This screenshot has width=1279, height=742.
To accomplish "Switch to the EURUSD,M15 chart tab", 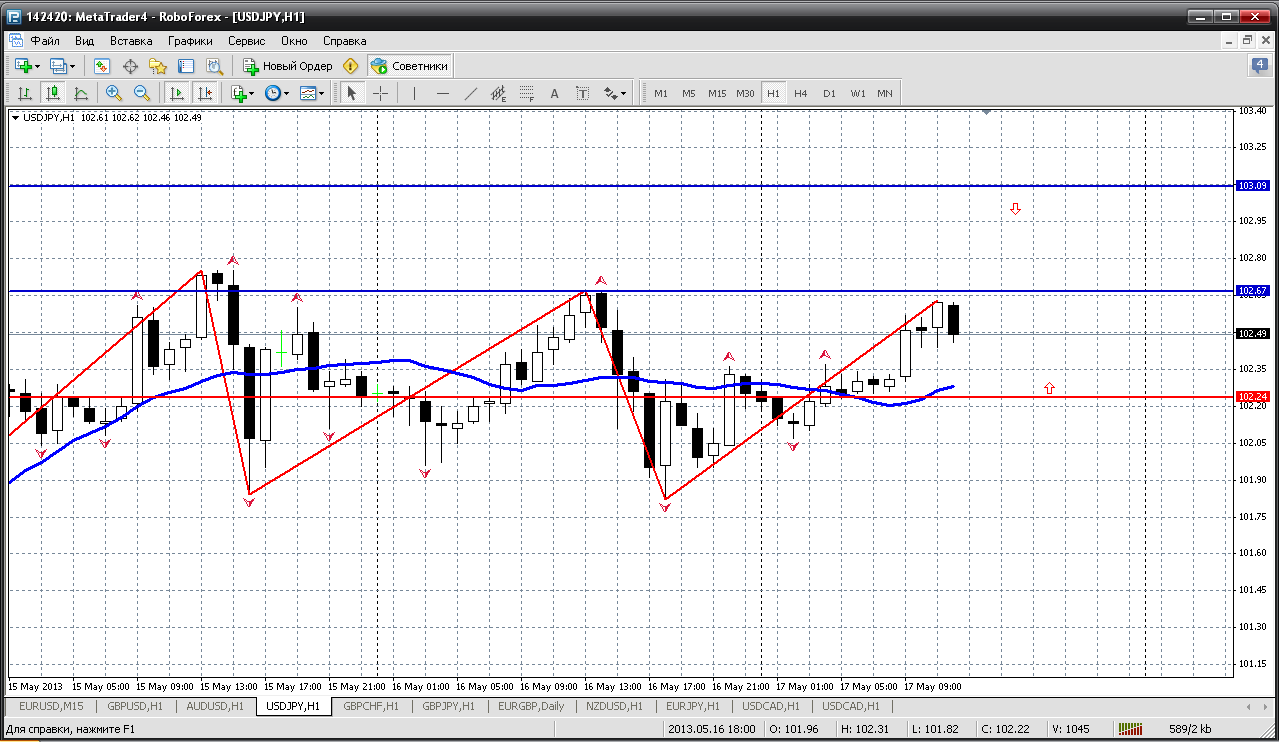I will 51,706.
